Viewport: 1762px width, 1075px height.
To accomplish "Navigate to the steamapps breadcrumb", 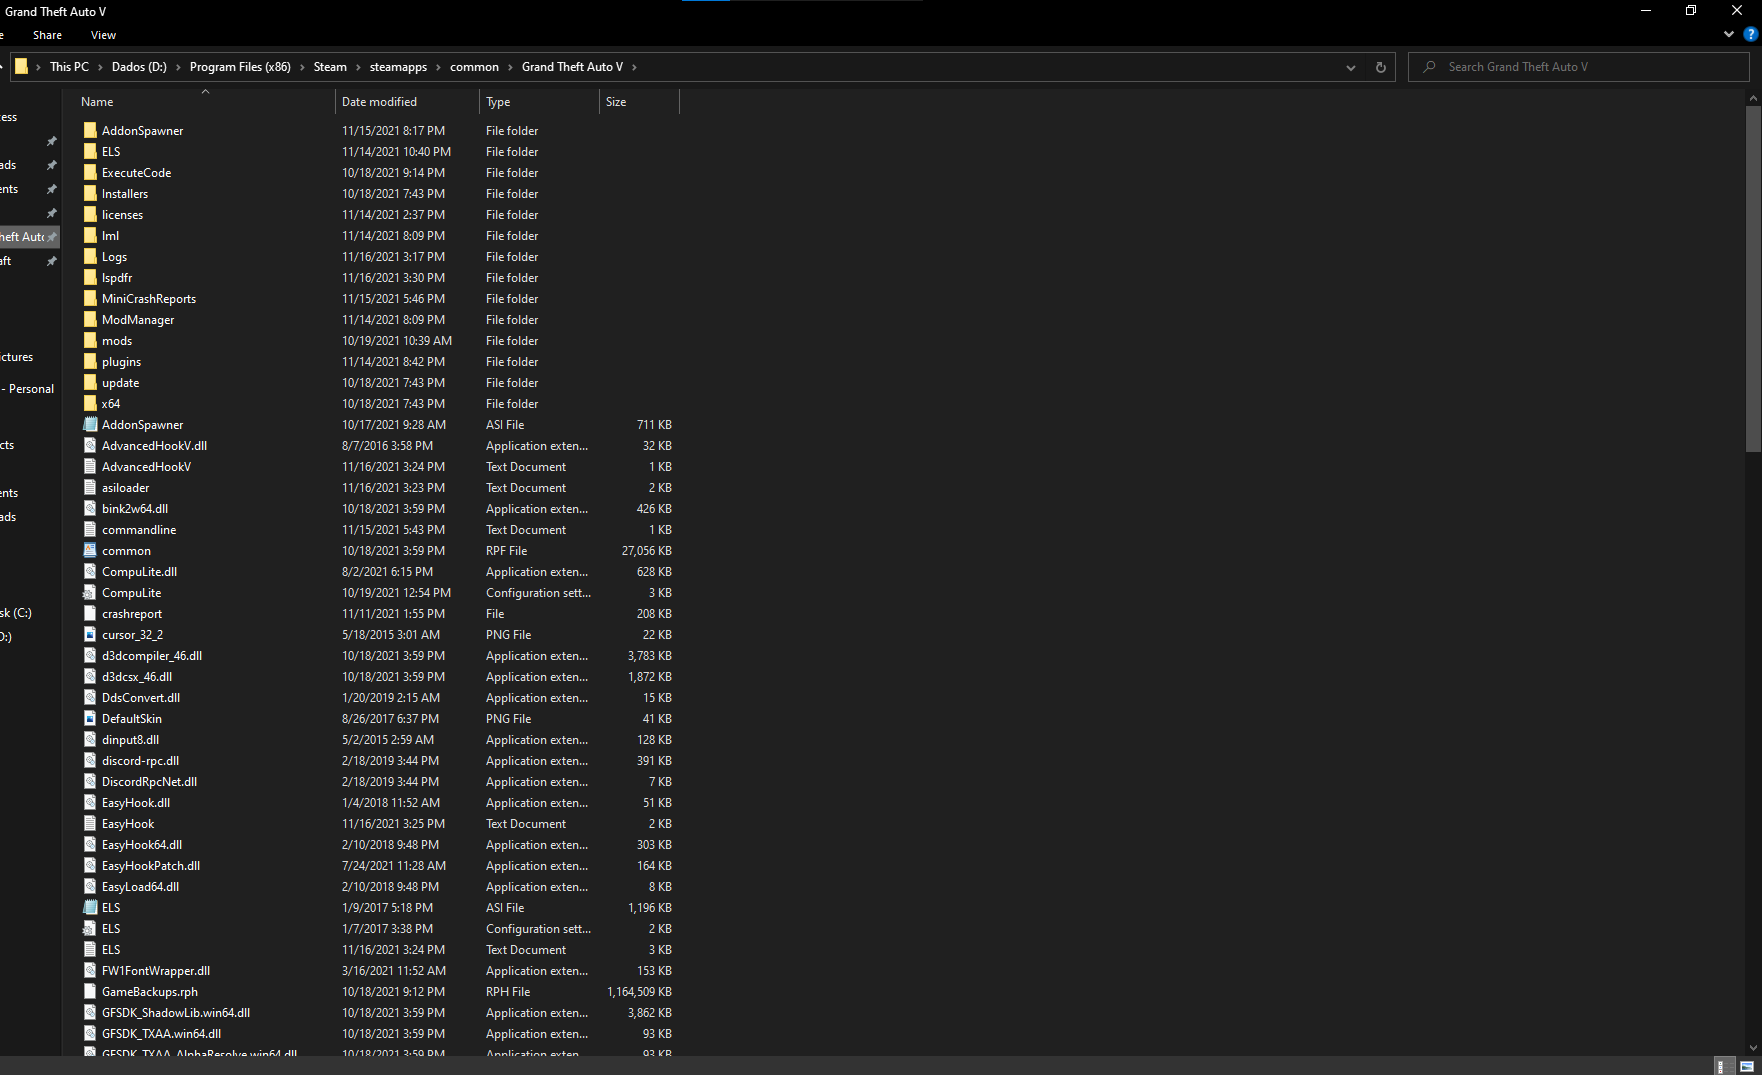I will tap(398, 67).
